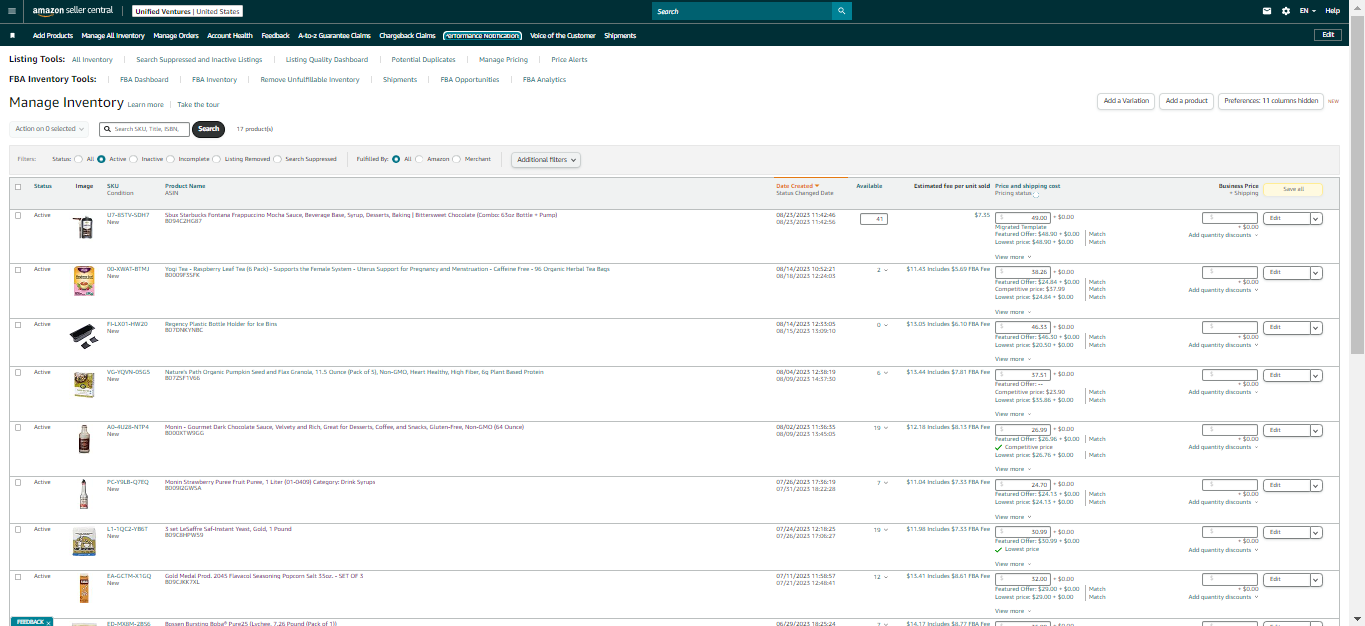Screen dimensions: 1365x626
Task: Click the LeSaffre Instant Yeast thumbnail
Action: pyautogui.click(x=84, y=541)
